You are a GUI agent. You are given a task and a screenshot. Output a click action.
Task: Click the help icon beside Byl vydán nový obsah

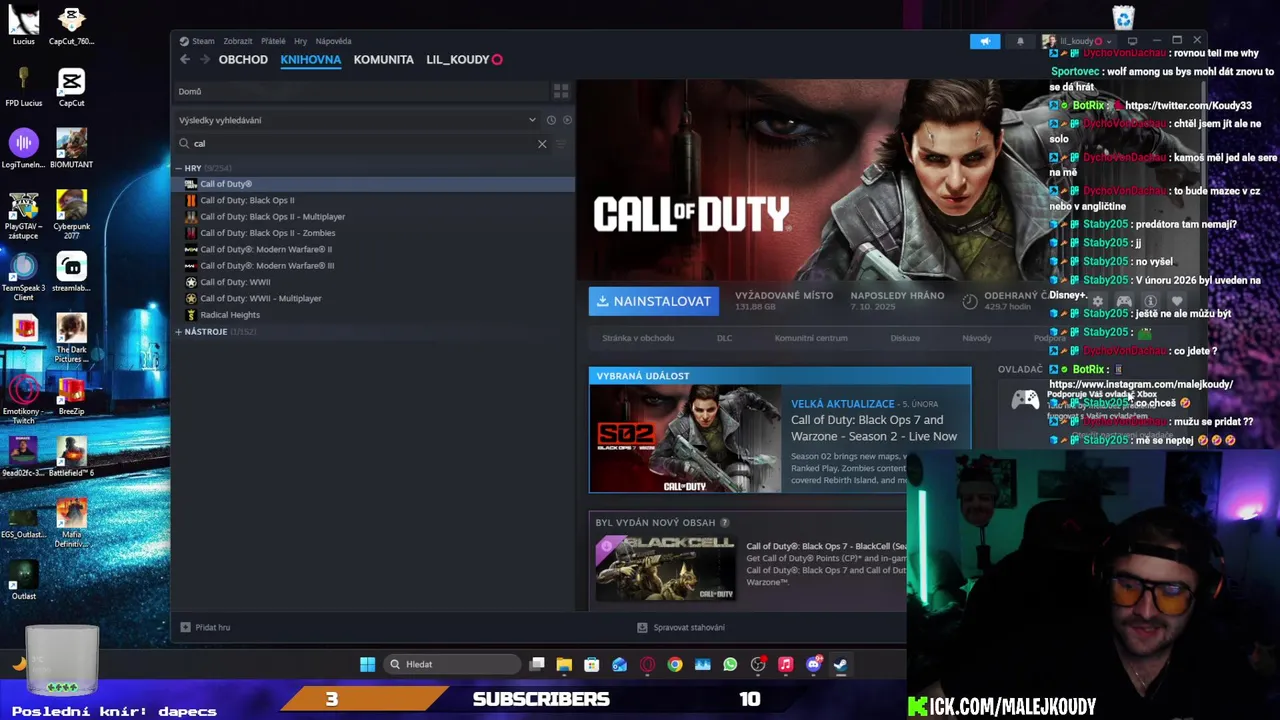click(x=724, y=523)
